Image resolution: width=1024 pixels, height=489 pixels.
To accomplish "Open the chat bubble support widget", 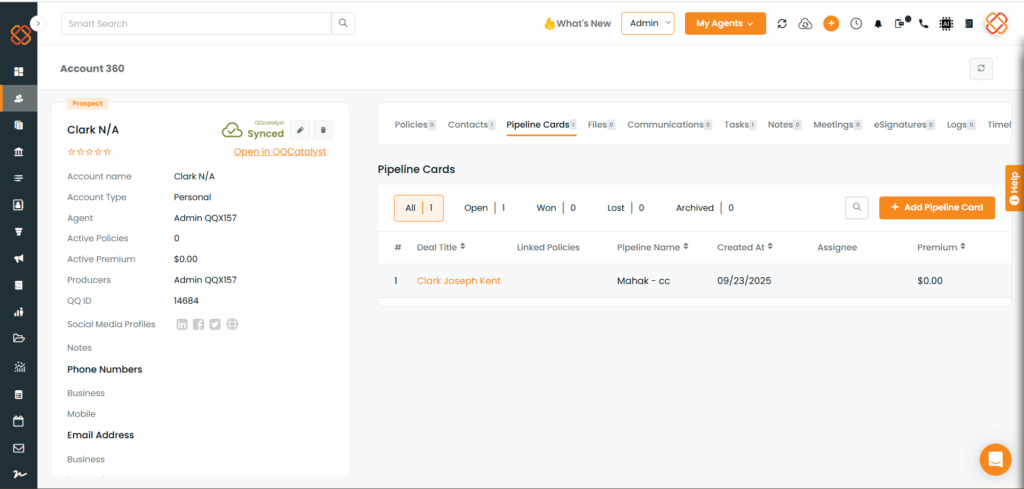I will point(995,459).
